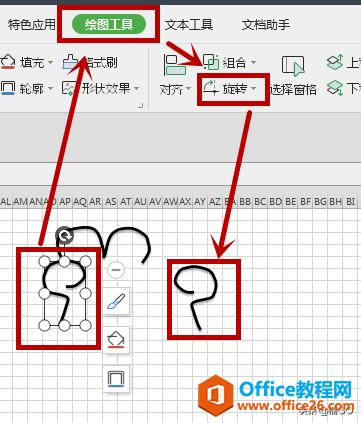Click the floating shape outline button

[x=116, y=379]
